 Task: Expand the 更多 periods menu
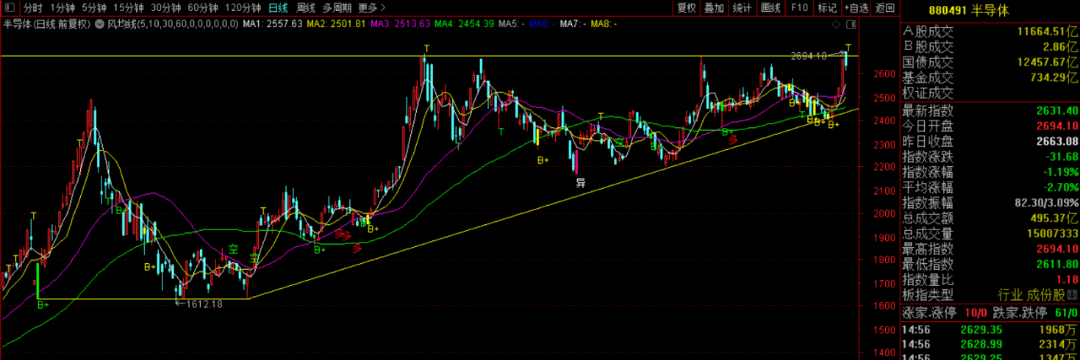pos(370,8)
